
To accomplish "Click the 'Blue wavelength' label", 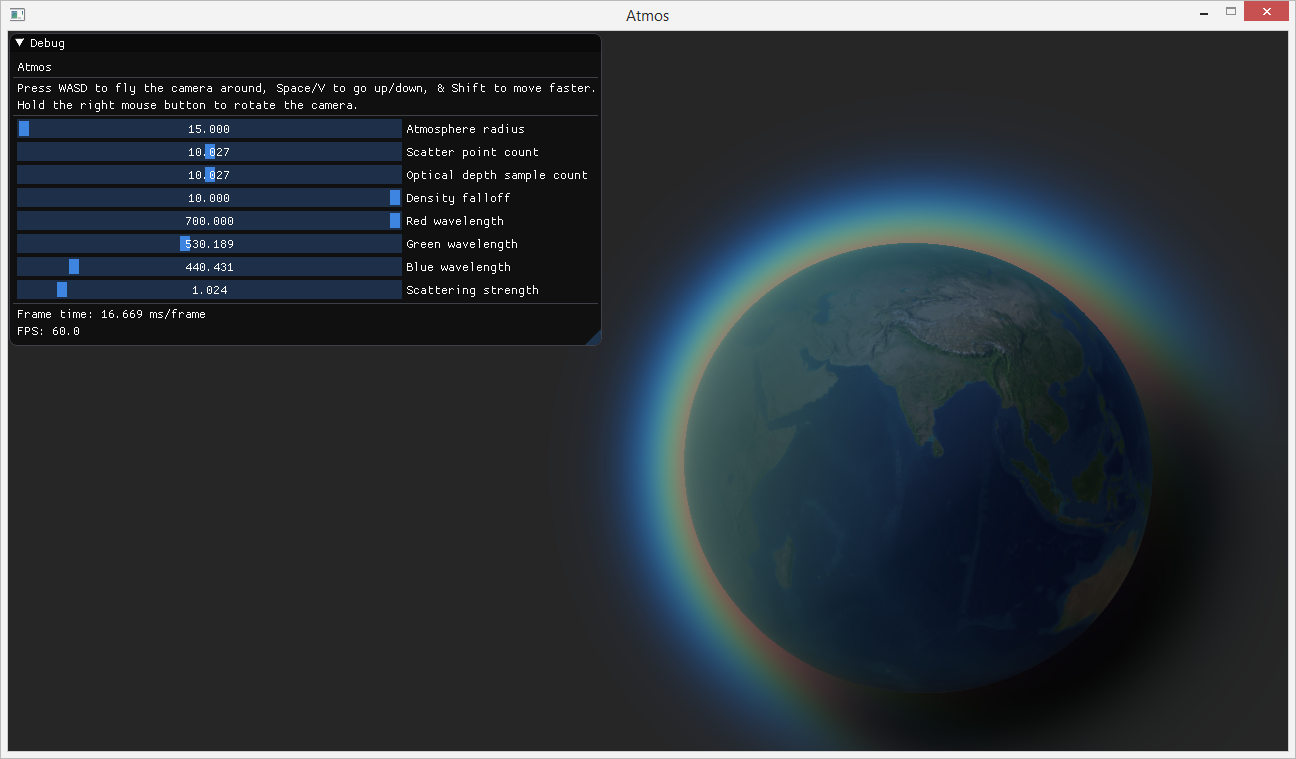I will (458, 267).
